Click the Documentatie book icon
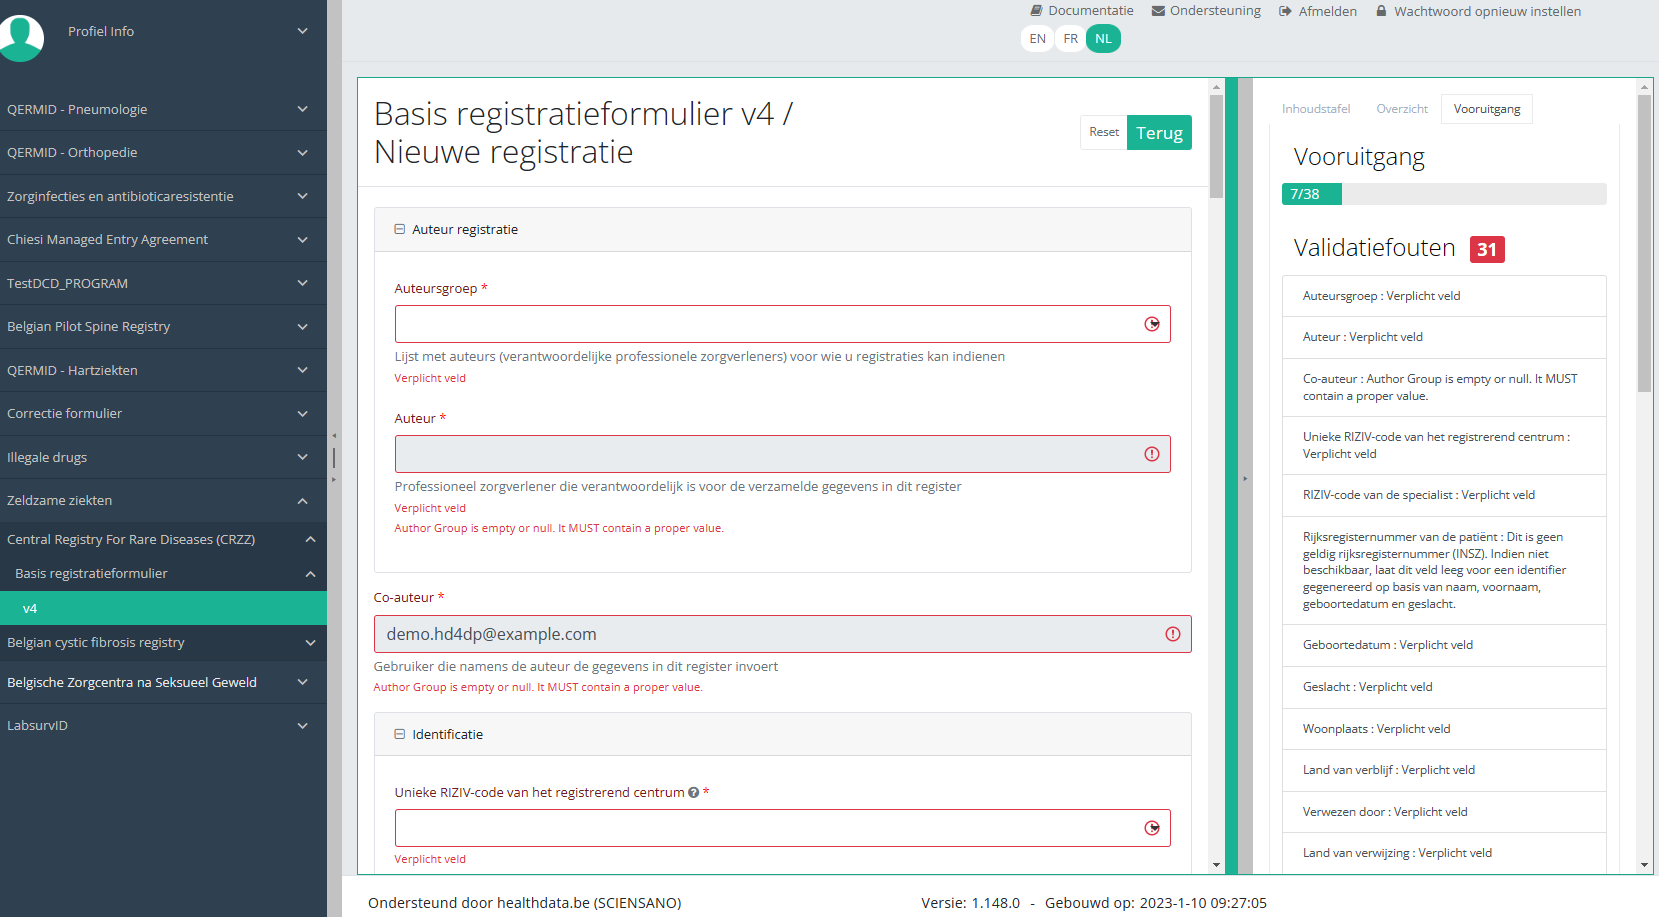The width and height of the screenshot is (1659, 917). click(x=1037, y=11)
